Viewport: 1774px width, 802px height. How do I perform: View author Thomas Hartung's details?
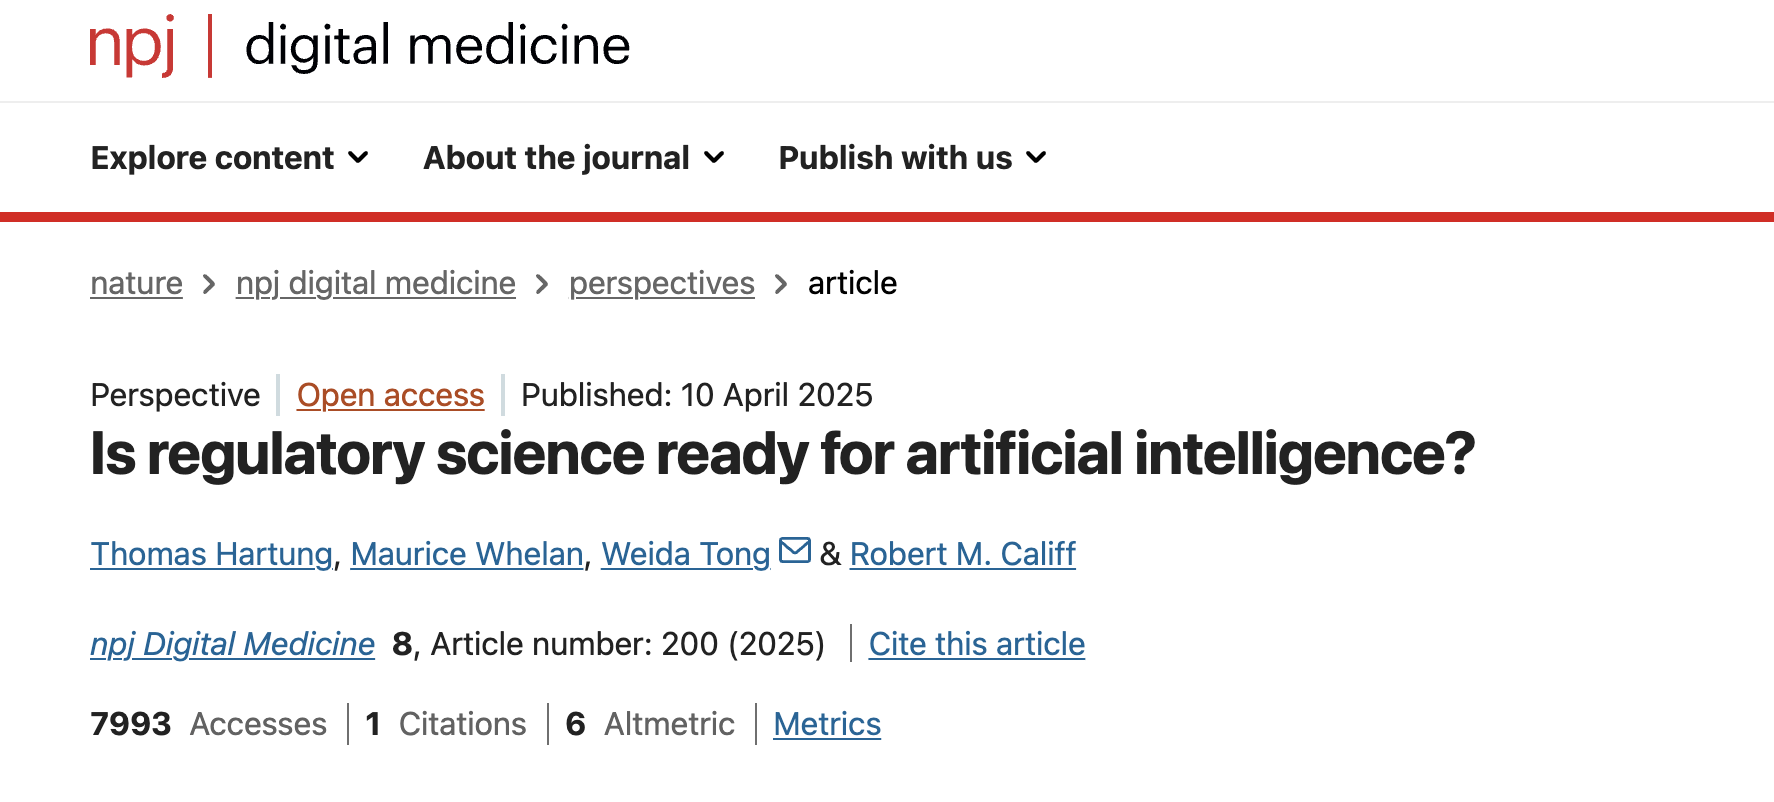click(x=211, y=554)
